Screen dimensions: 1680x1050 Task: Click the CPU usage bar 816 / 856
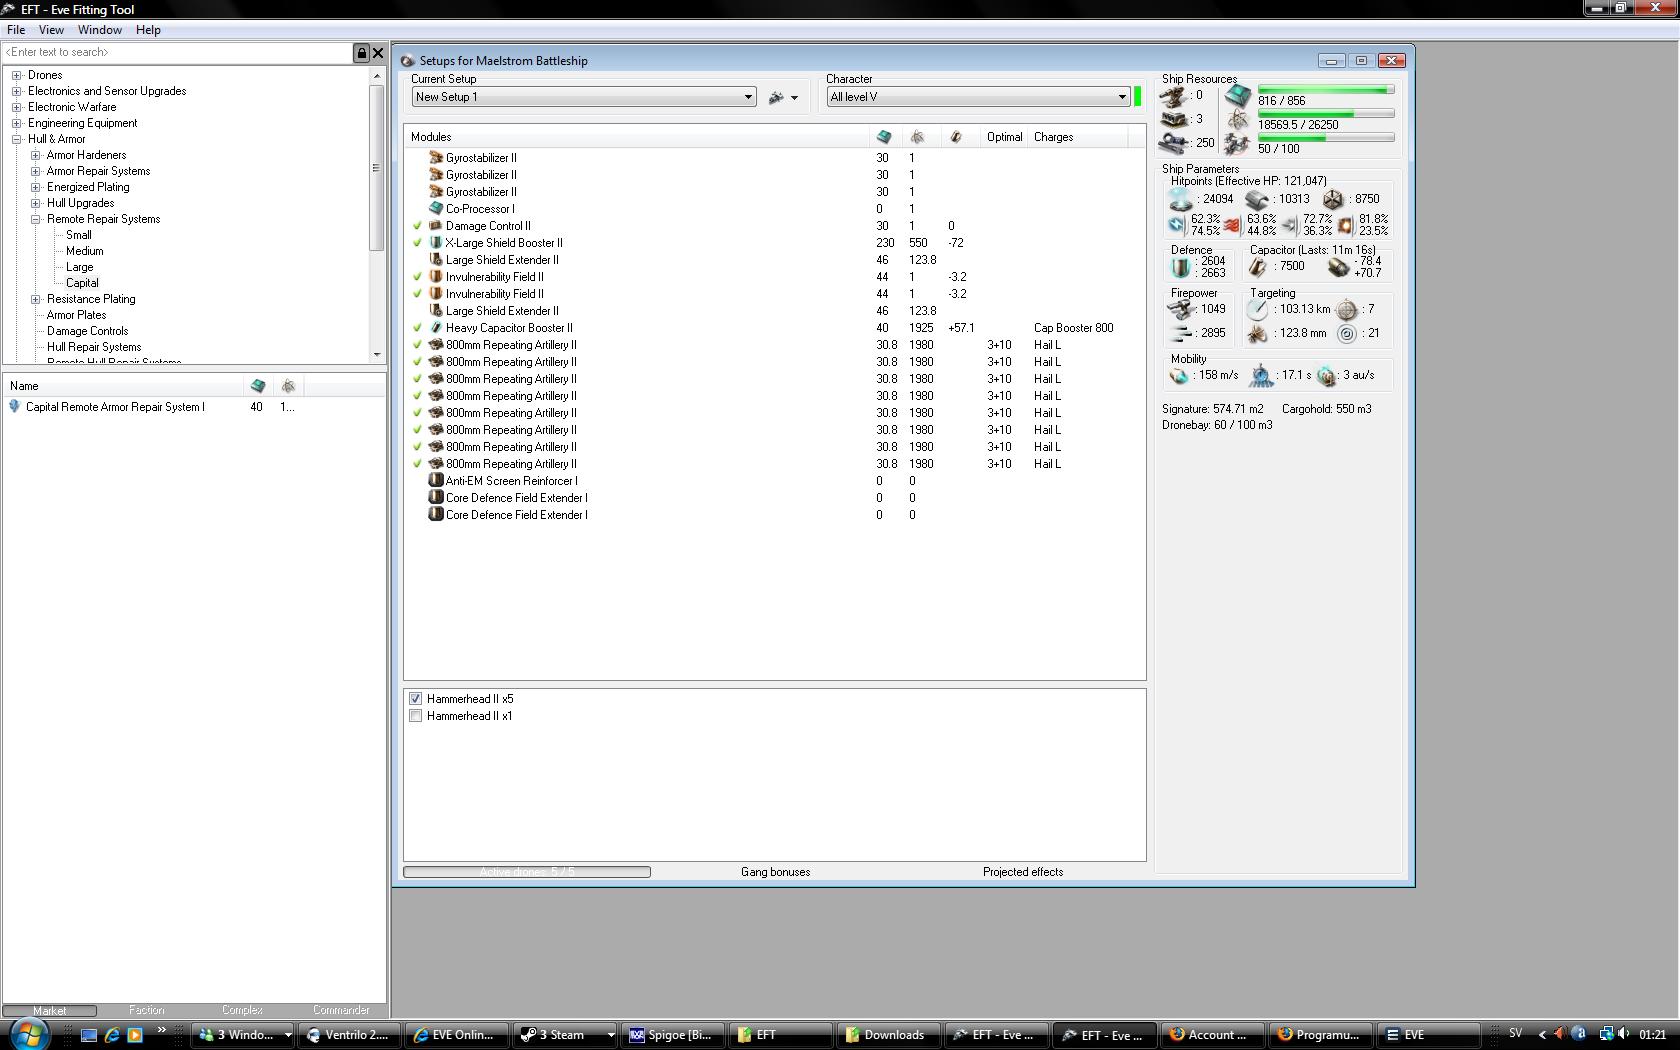pos(1326,90)
